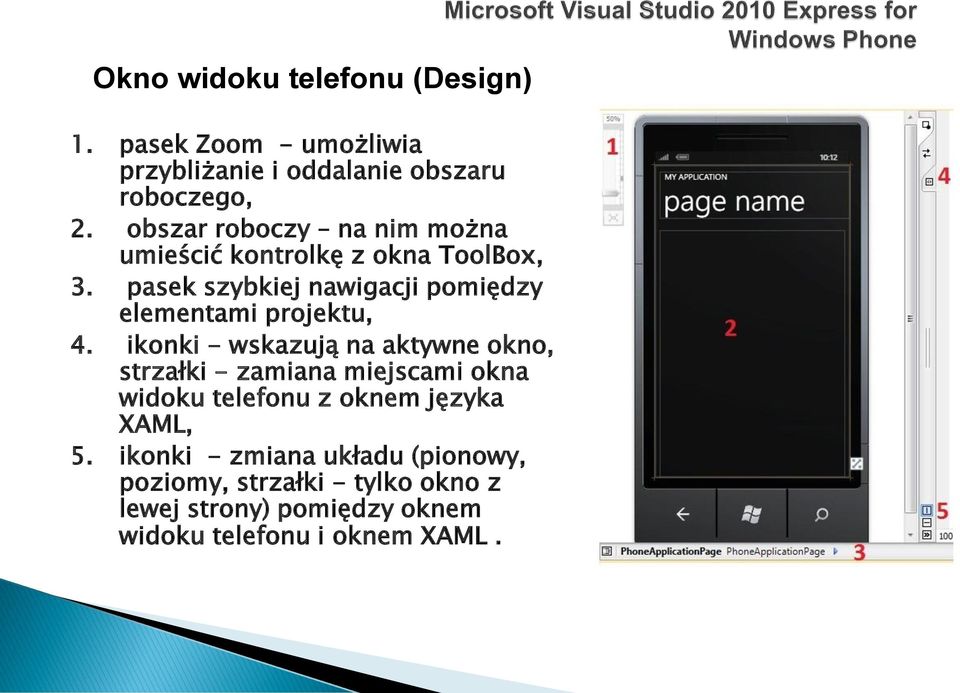Click the phone's 10:12 clock

[x=828, y=157]
